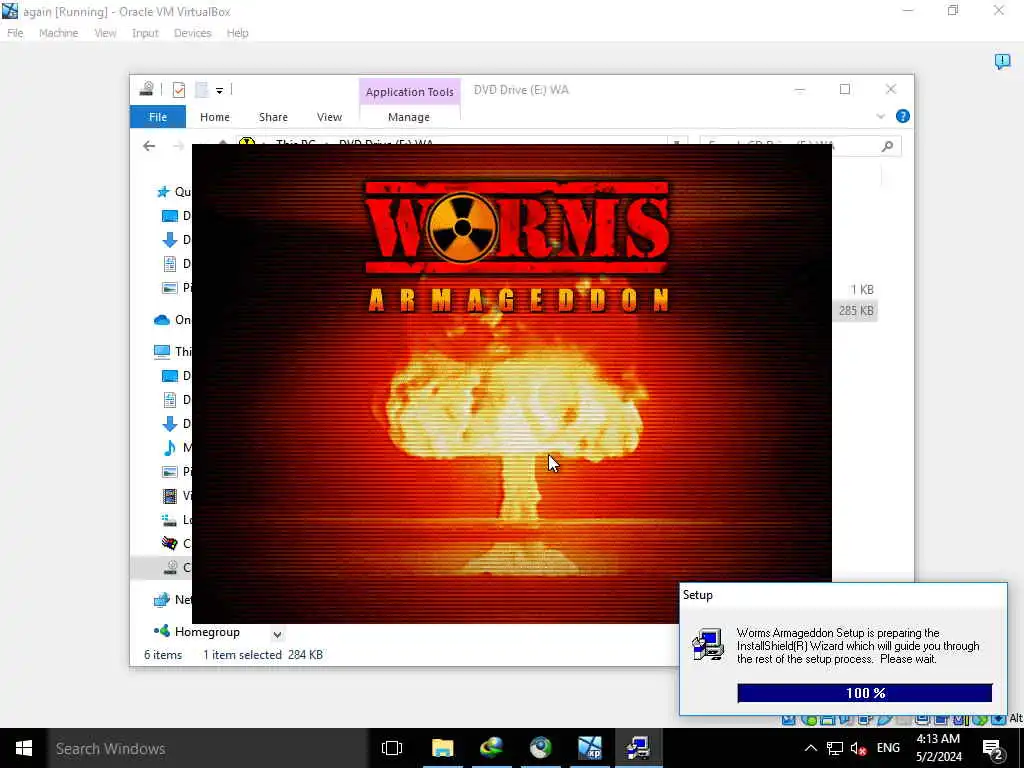Select Downloads arrow icon under Quick access

click(170, 240)
